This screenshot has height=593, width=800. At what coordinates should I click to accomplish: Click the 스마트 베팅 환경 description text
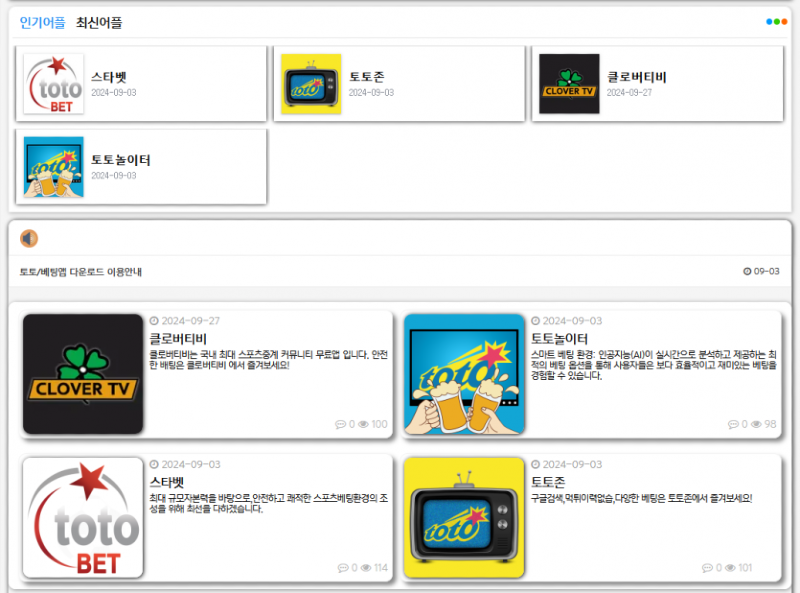(x=654, y=365)
